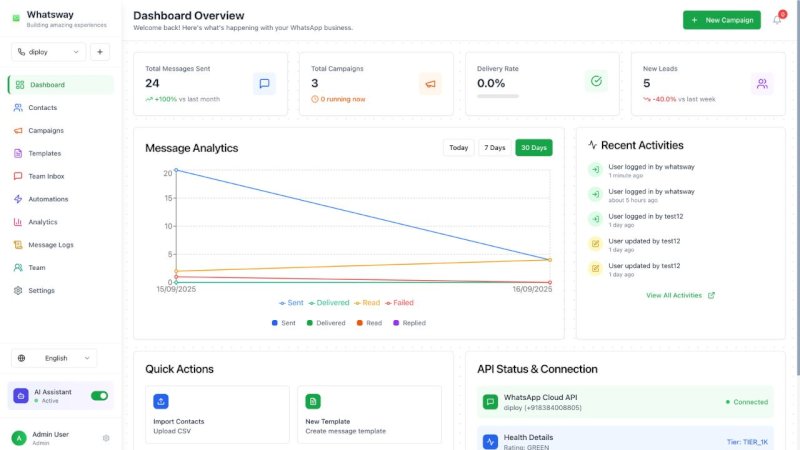Open Campaigns in the sidebar
This screenshot has width=800, height=450.
tap(46, 130)
